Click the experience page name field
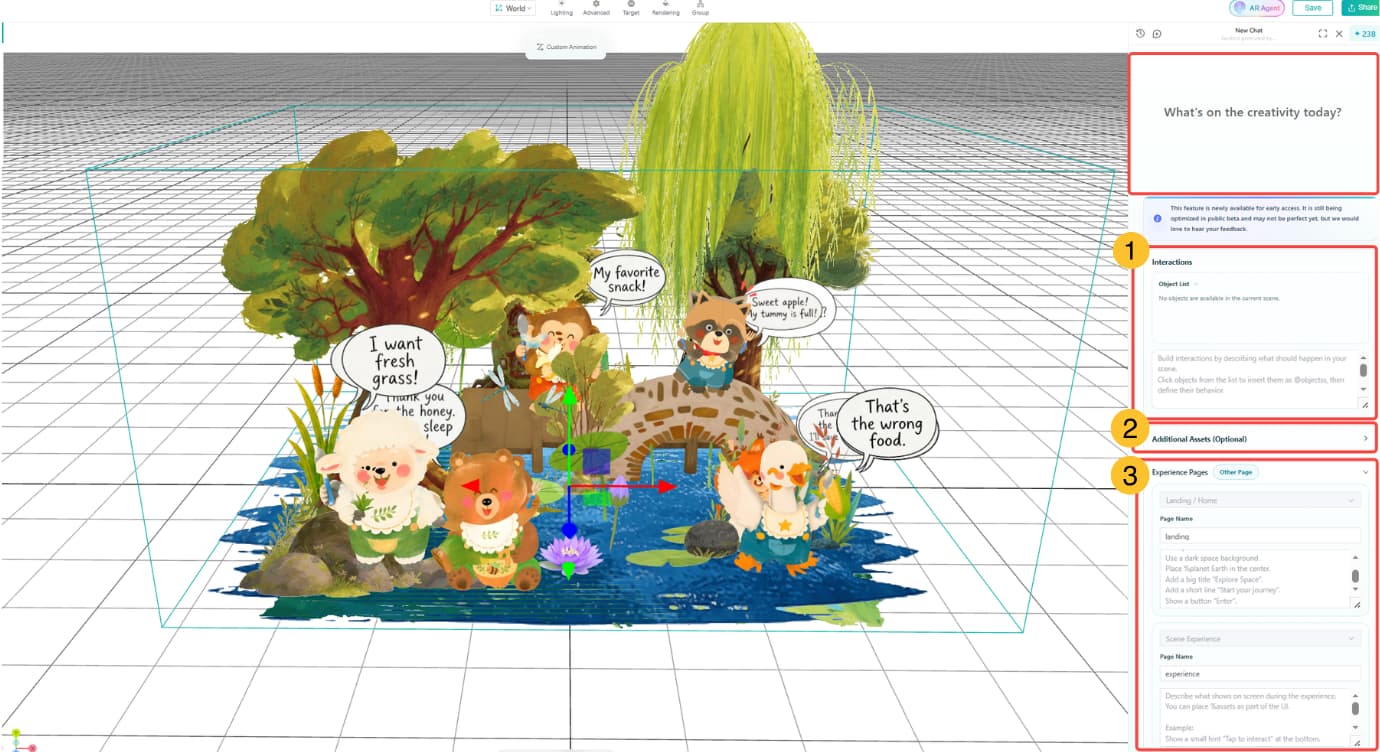The image size is (1380, 752). [1260, 674]
